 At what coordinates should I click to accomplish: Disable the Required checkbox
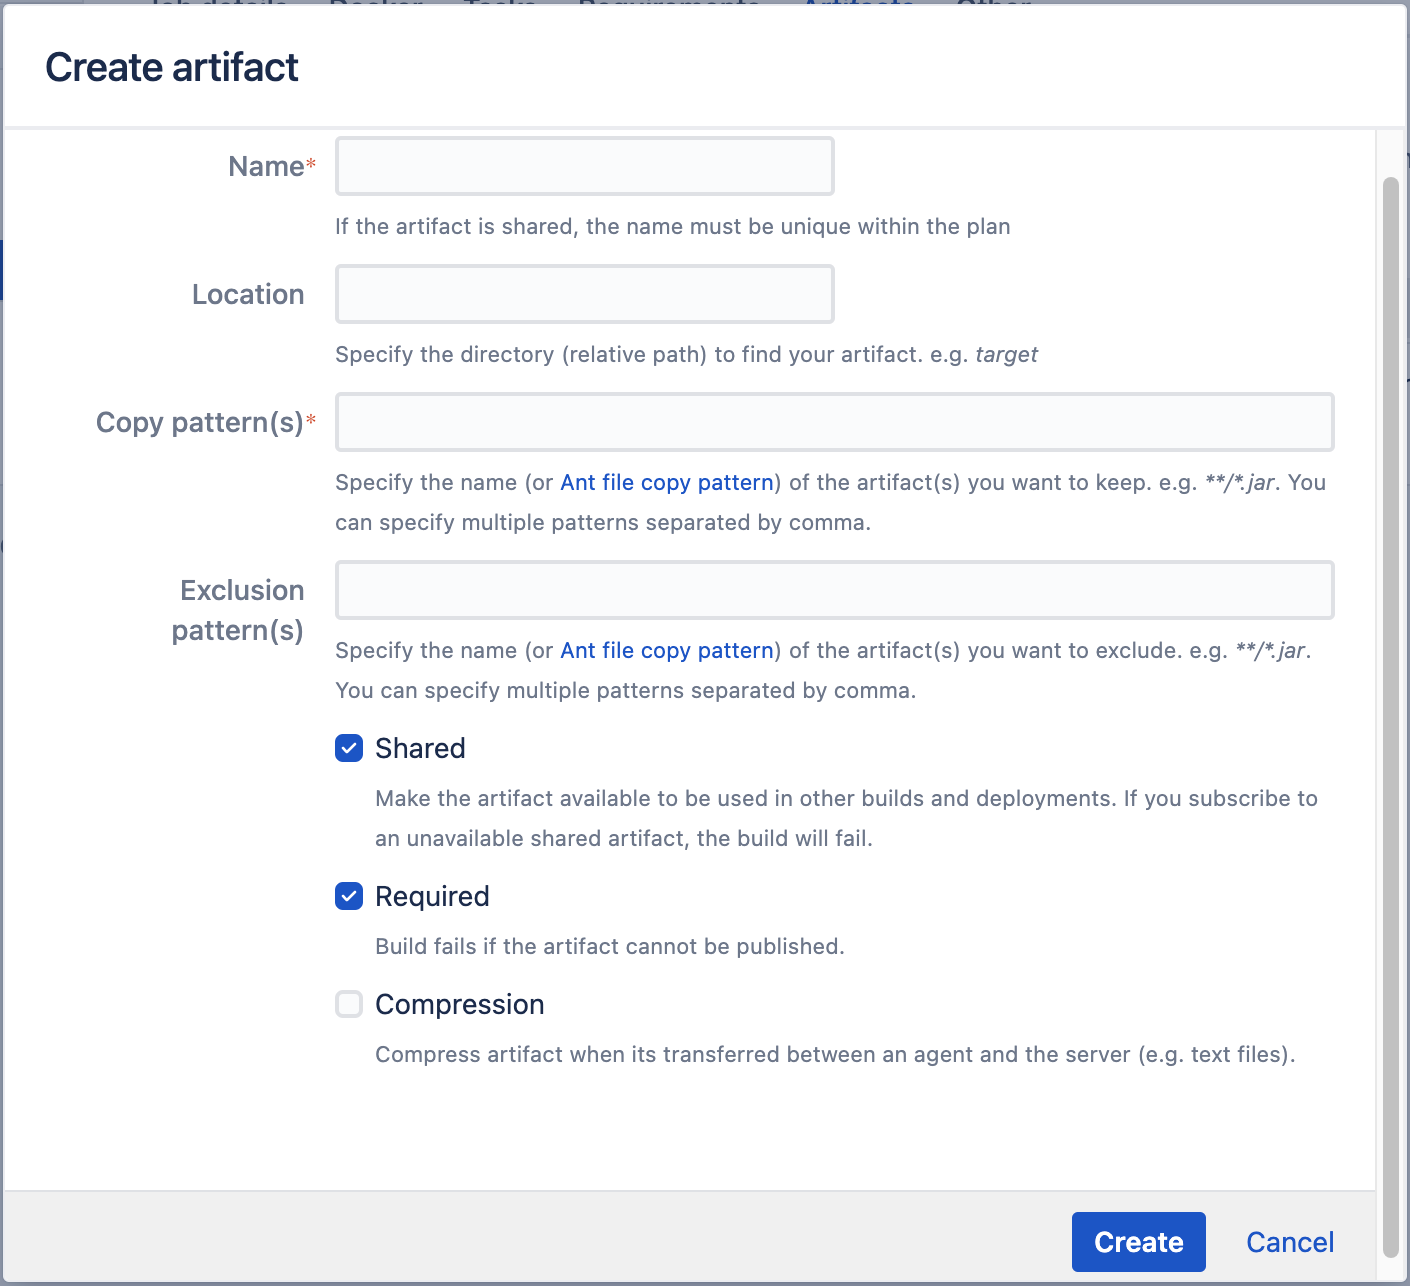point(349,896)
